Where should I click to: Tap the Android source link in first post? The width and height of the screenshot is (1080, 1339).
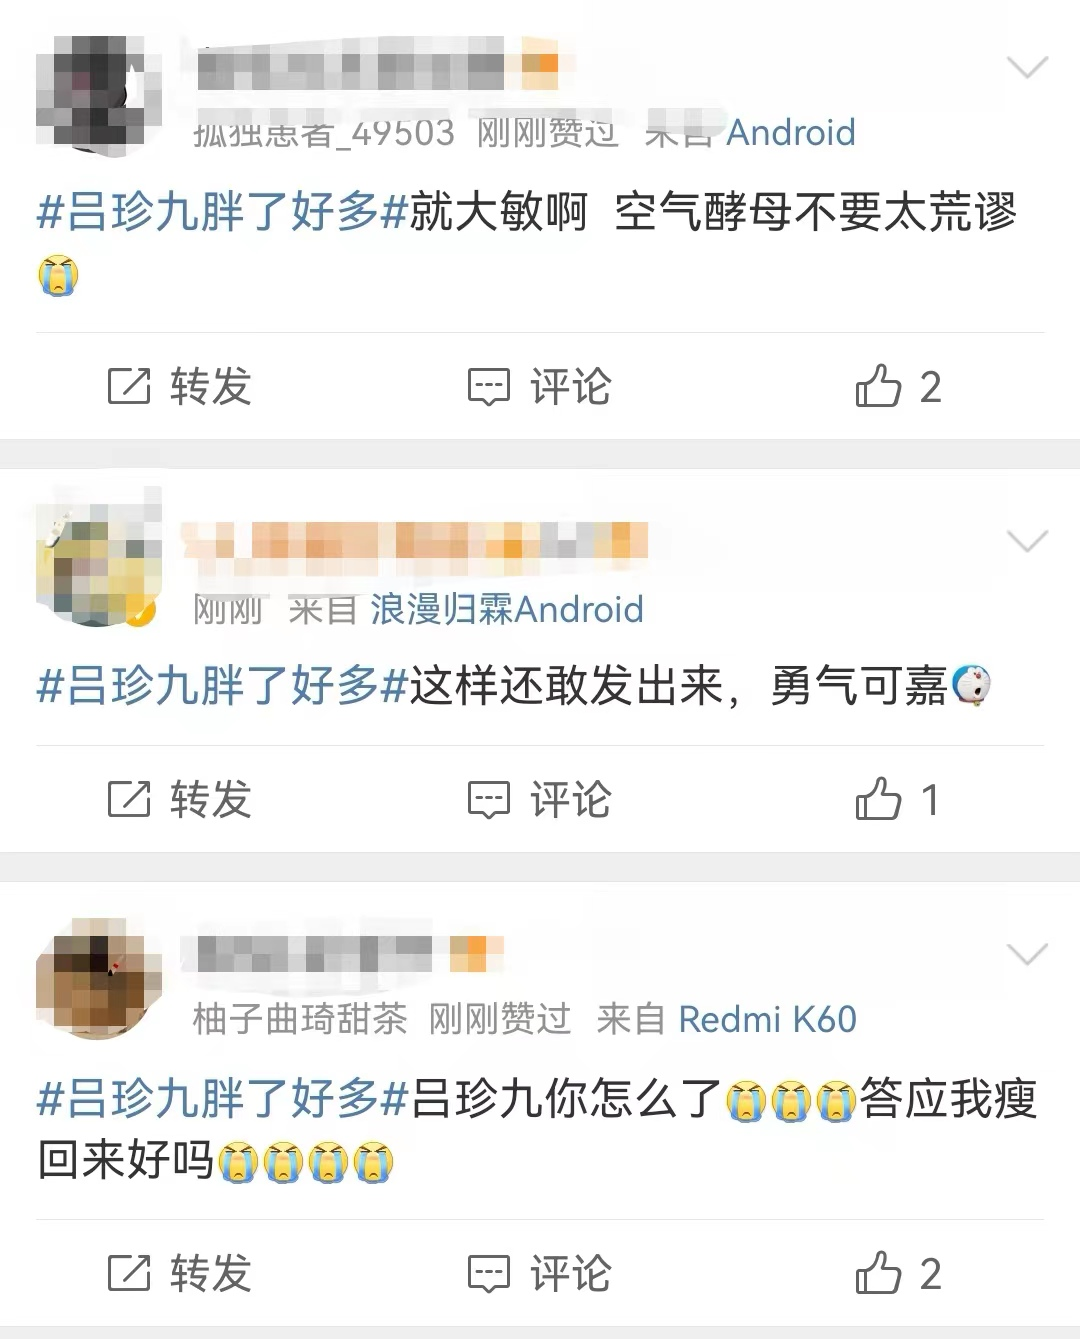click(x=791, y=132)
